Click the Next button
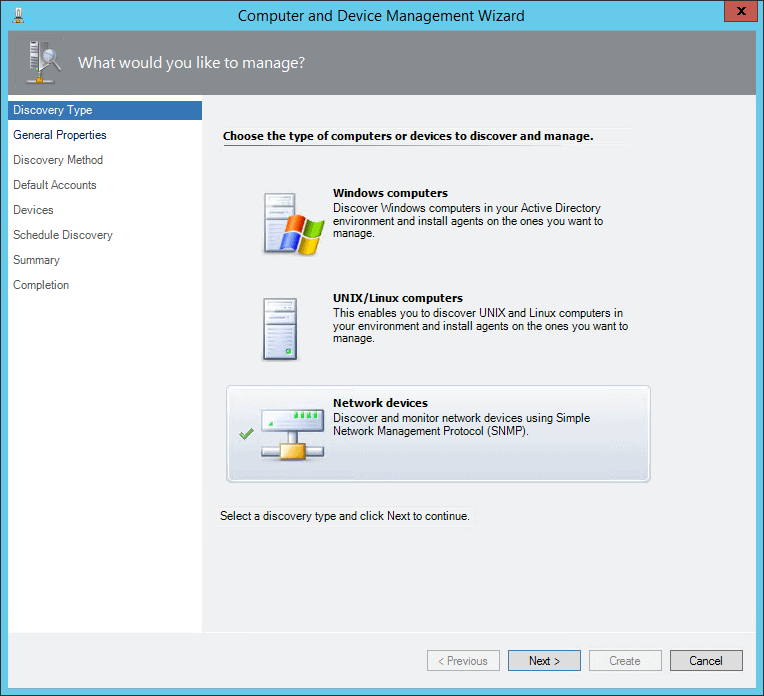764x696 pixels. point(544,660)
